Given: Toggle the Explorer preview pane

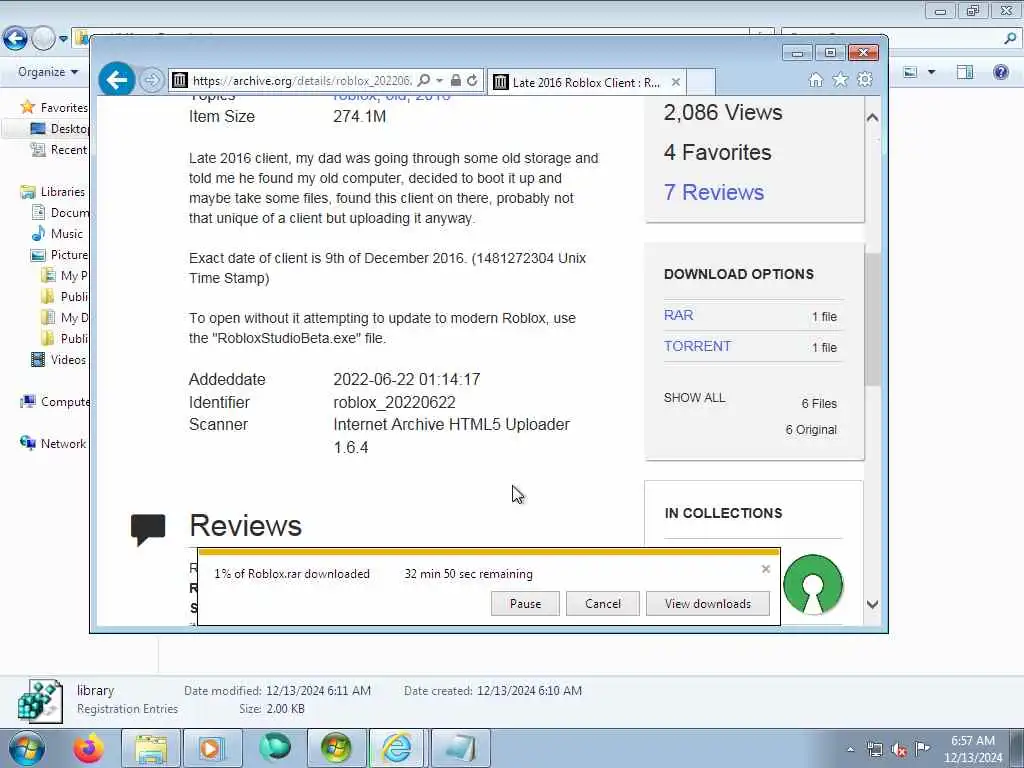Looking at the screenshot, I should (x=965, y=72).
